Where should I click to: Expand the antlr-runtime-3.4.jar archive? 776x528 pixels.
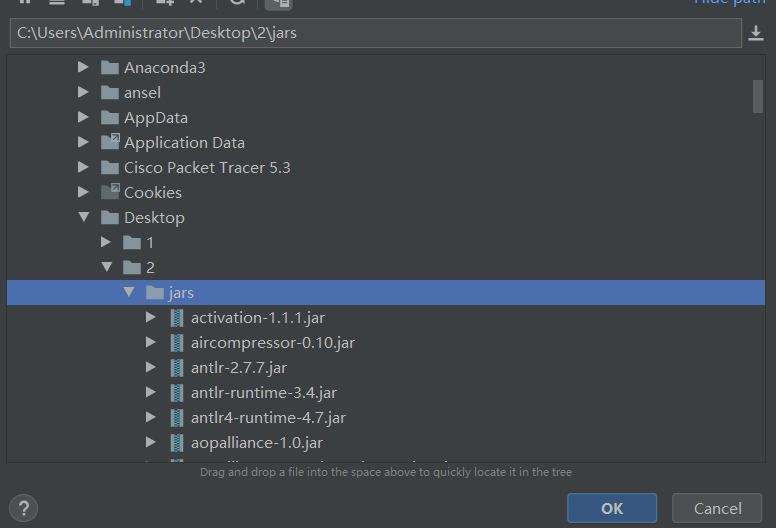point(150,392)
